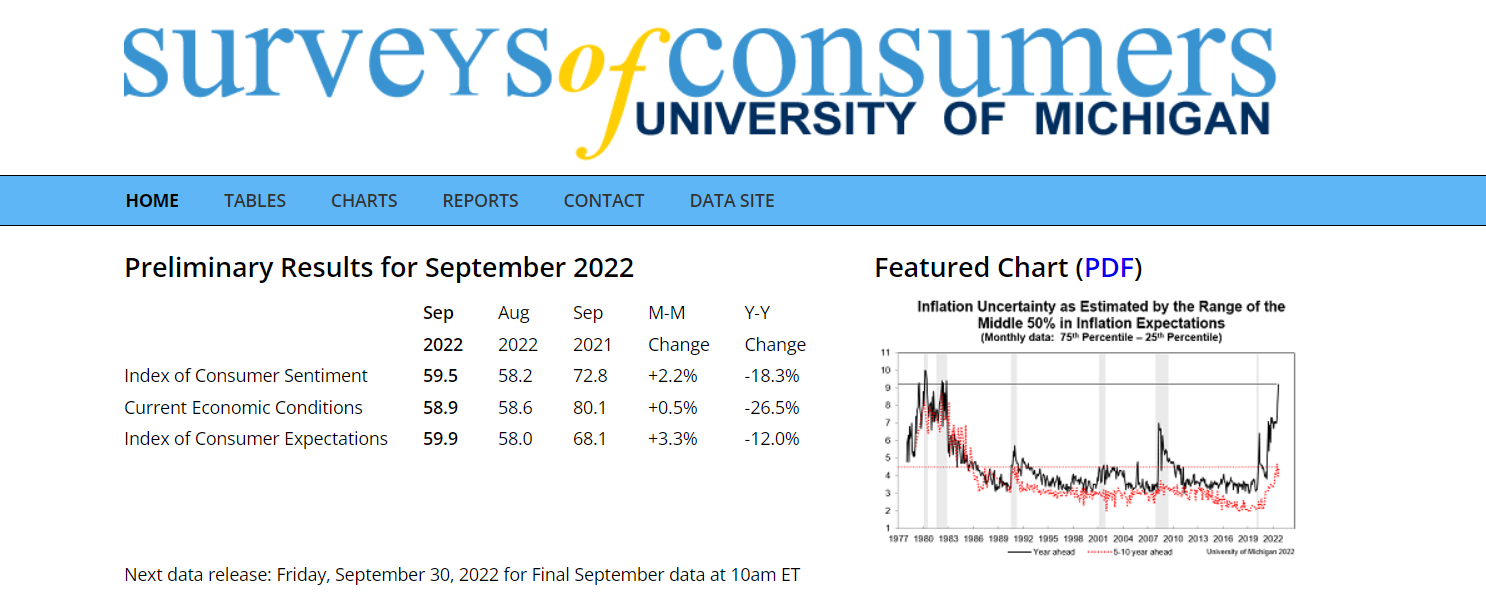Click the Featured Chart heading text

point(970,268)
